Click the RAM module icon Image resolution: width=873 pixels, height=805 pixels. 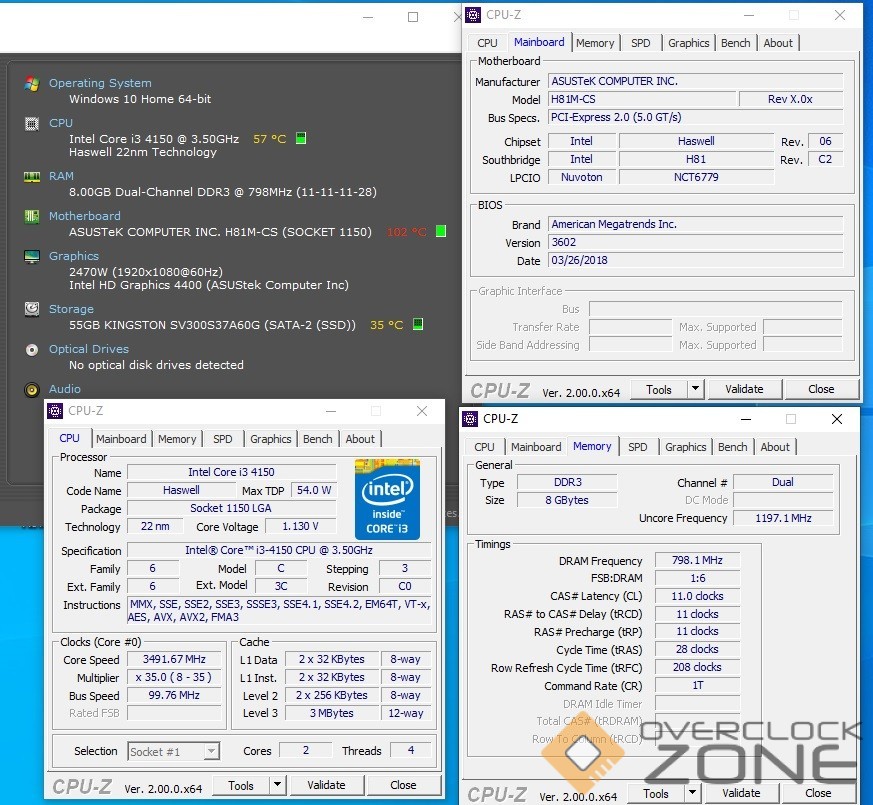click(32, 177)
